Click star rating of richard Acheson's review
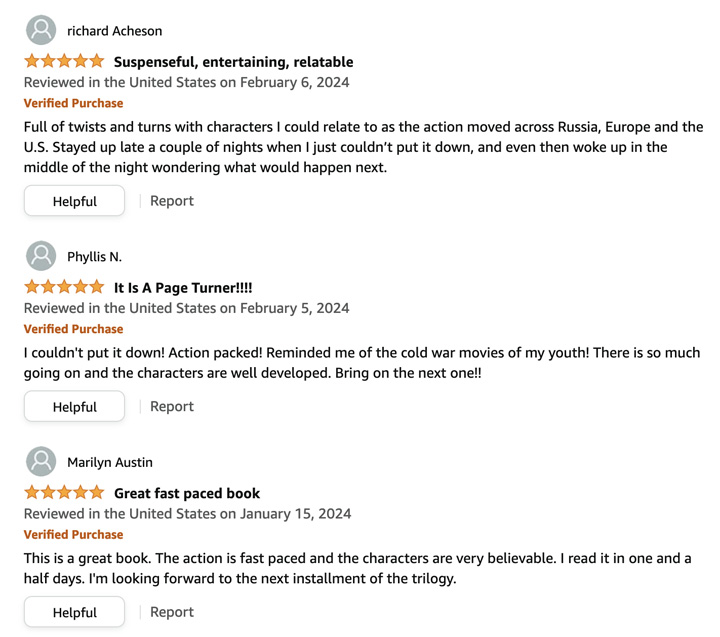The width and height of the screenshot is (720, 637). point(64,61)
